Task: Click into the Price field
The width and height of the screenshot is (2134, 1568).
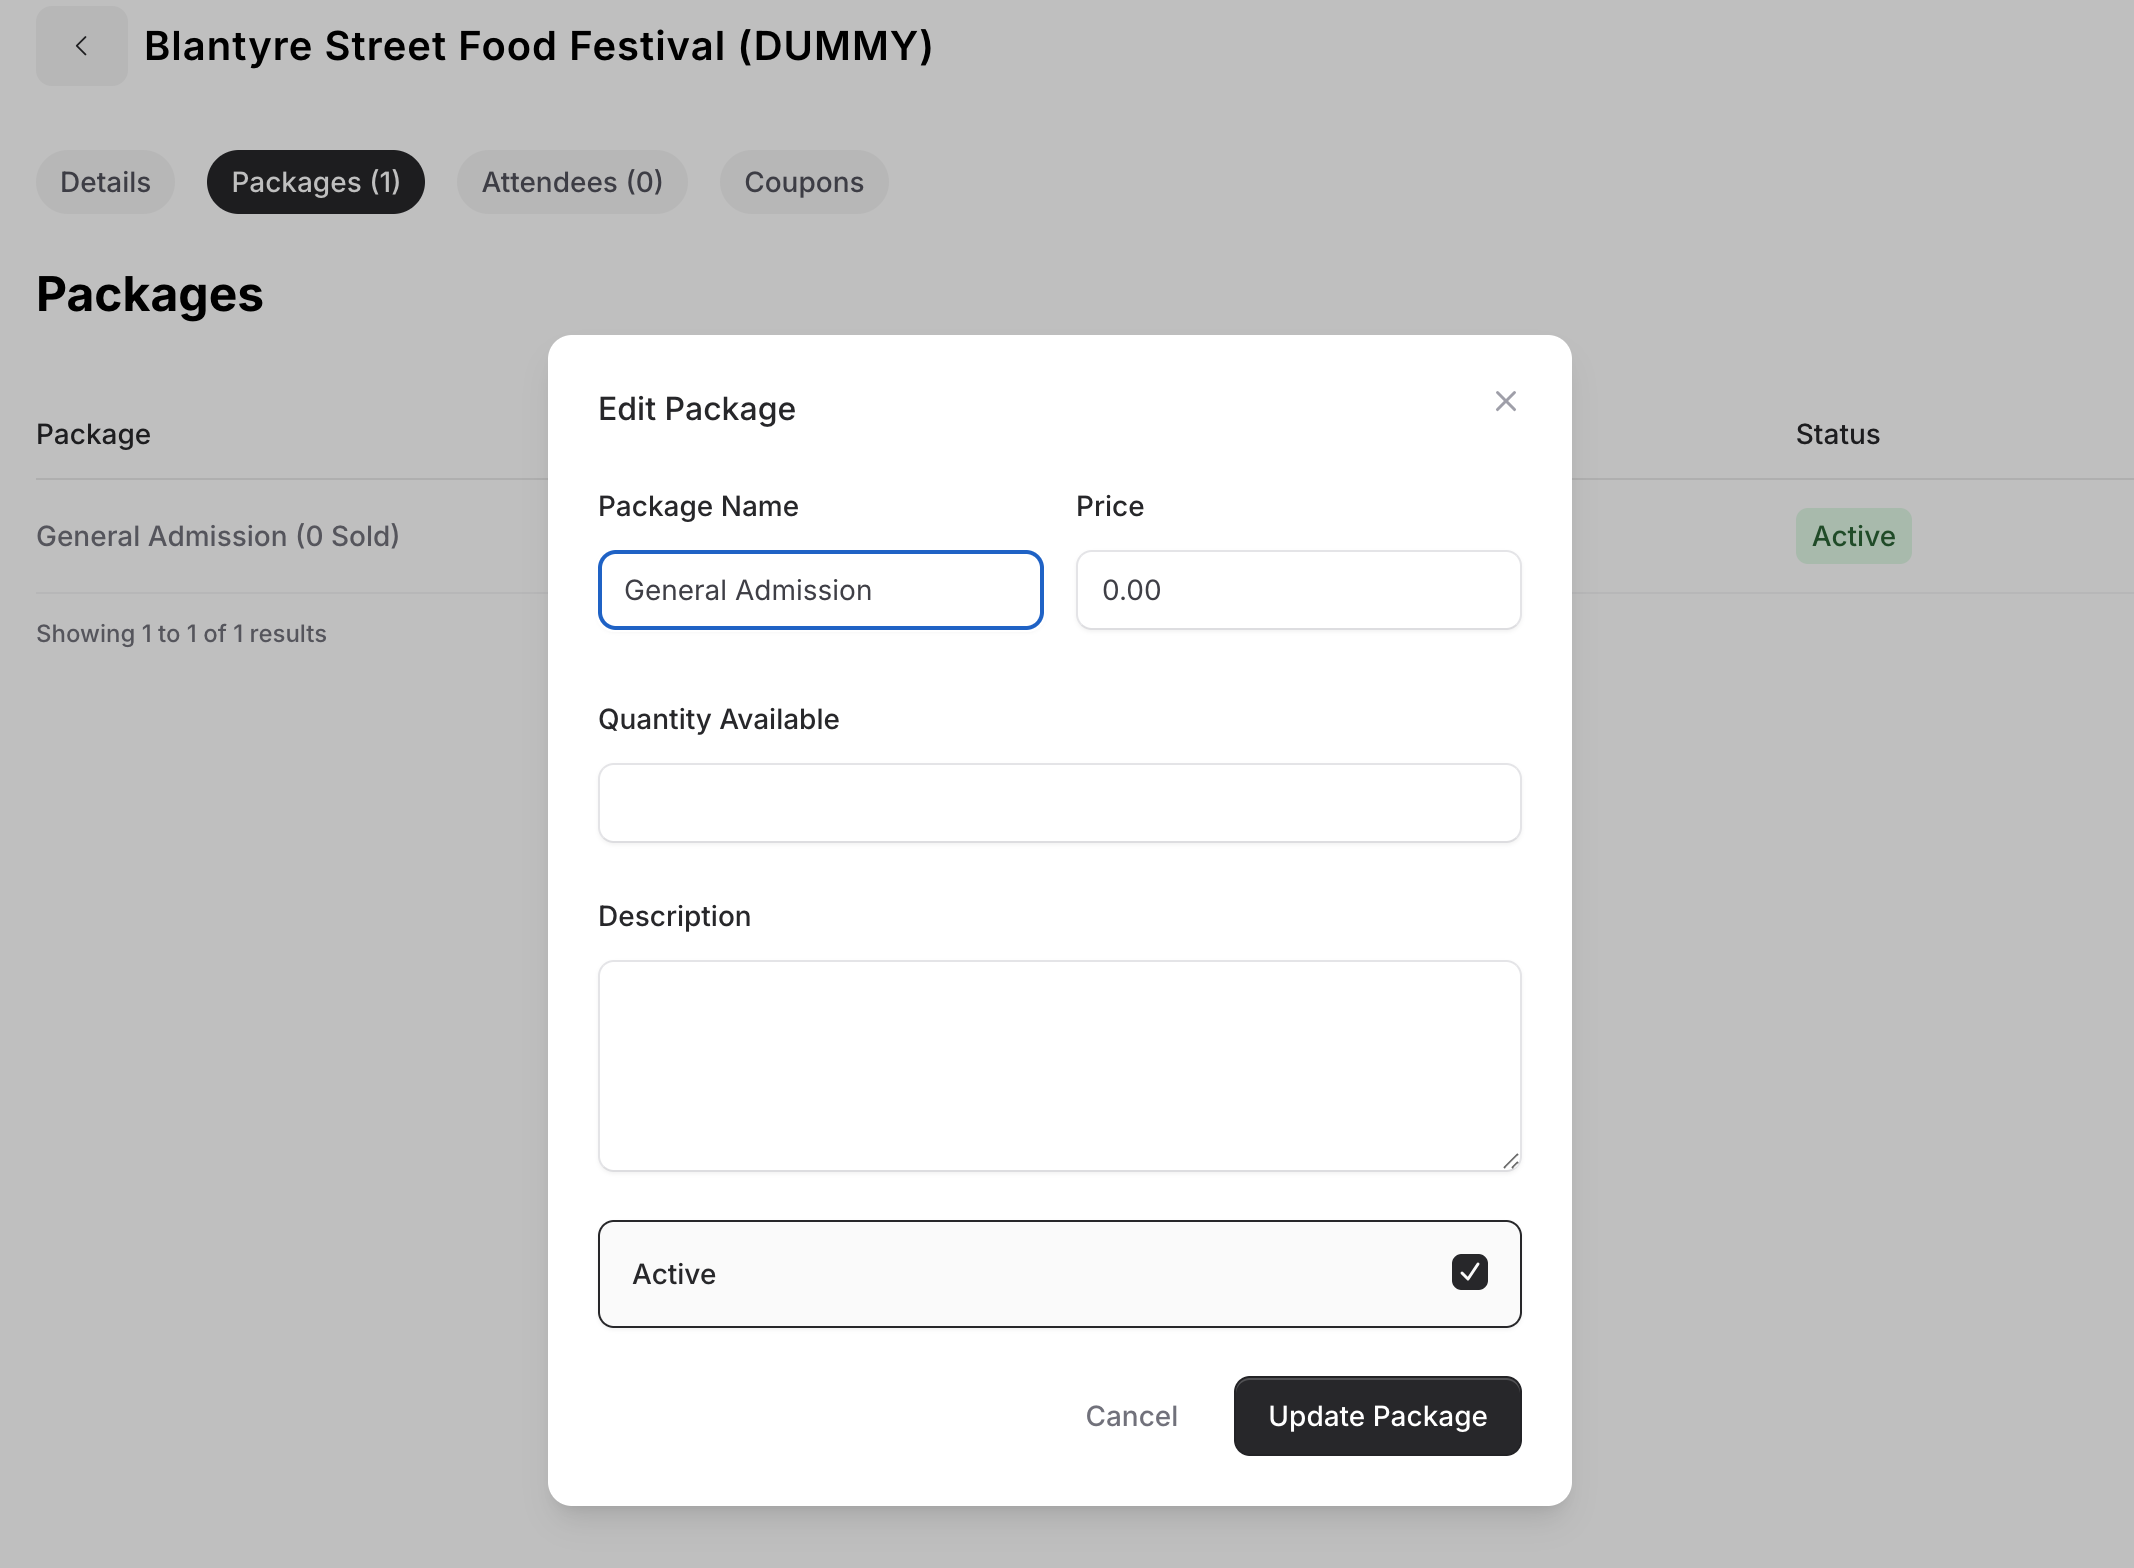Action: point(1297,590)
